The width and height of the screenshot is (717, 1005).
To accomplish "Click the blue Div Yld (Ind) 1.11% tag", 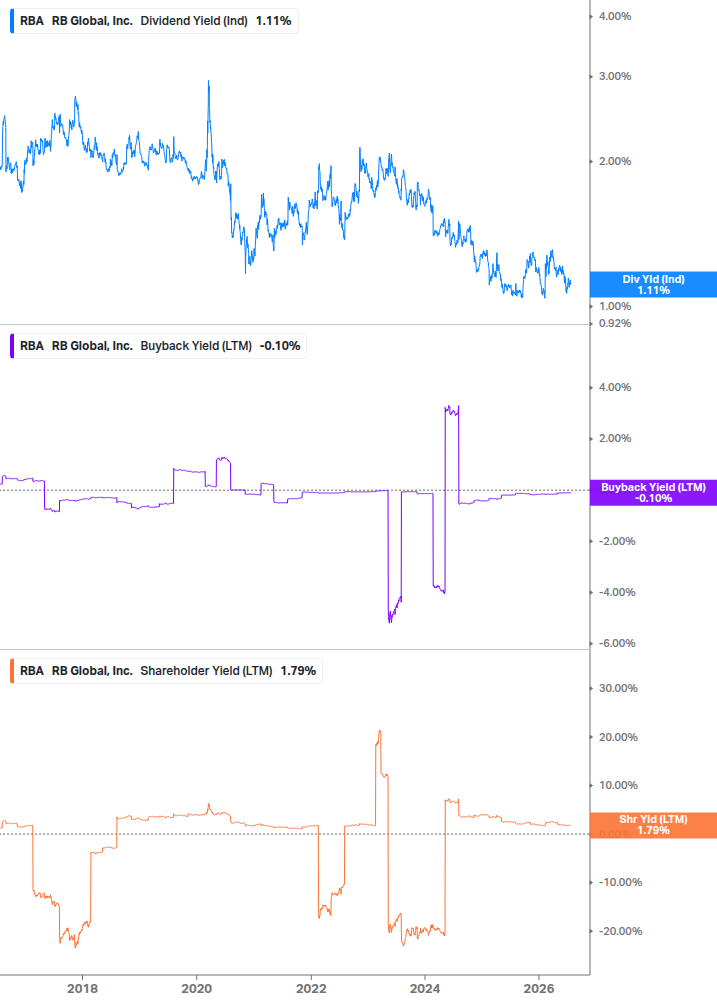I will [x=654, y=285].
